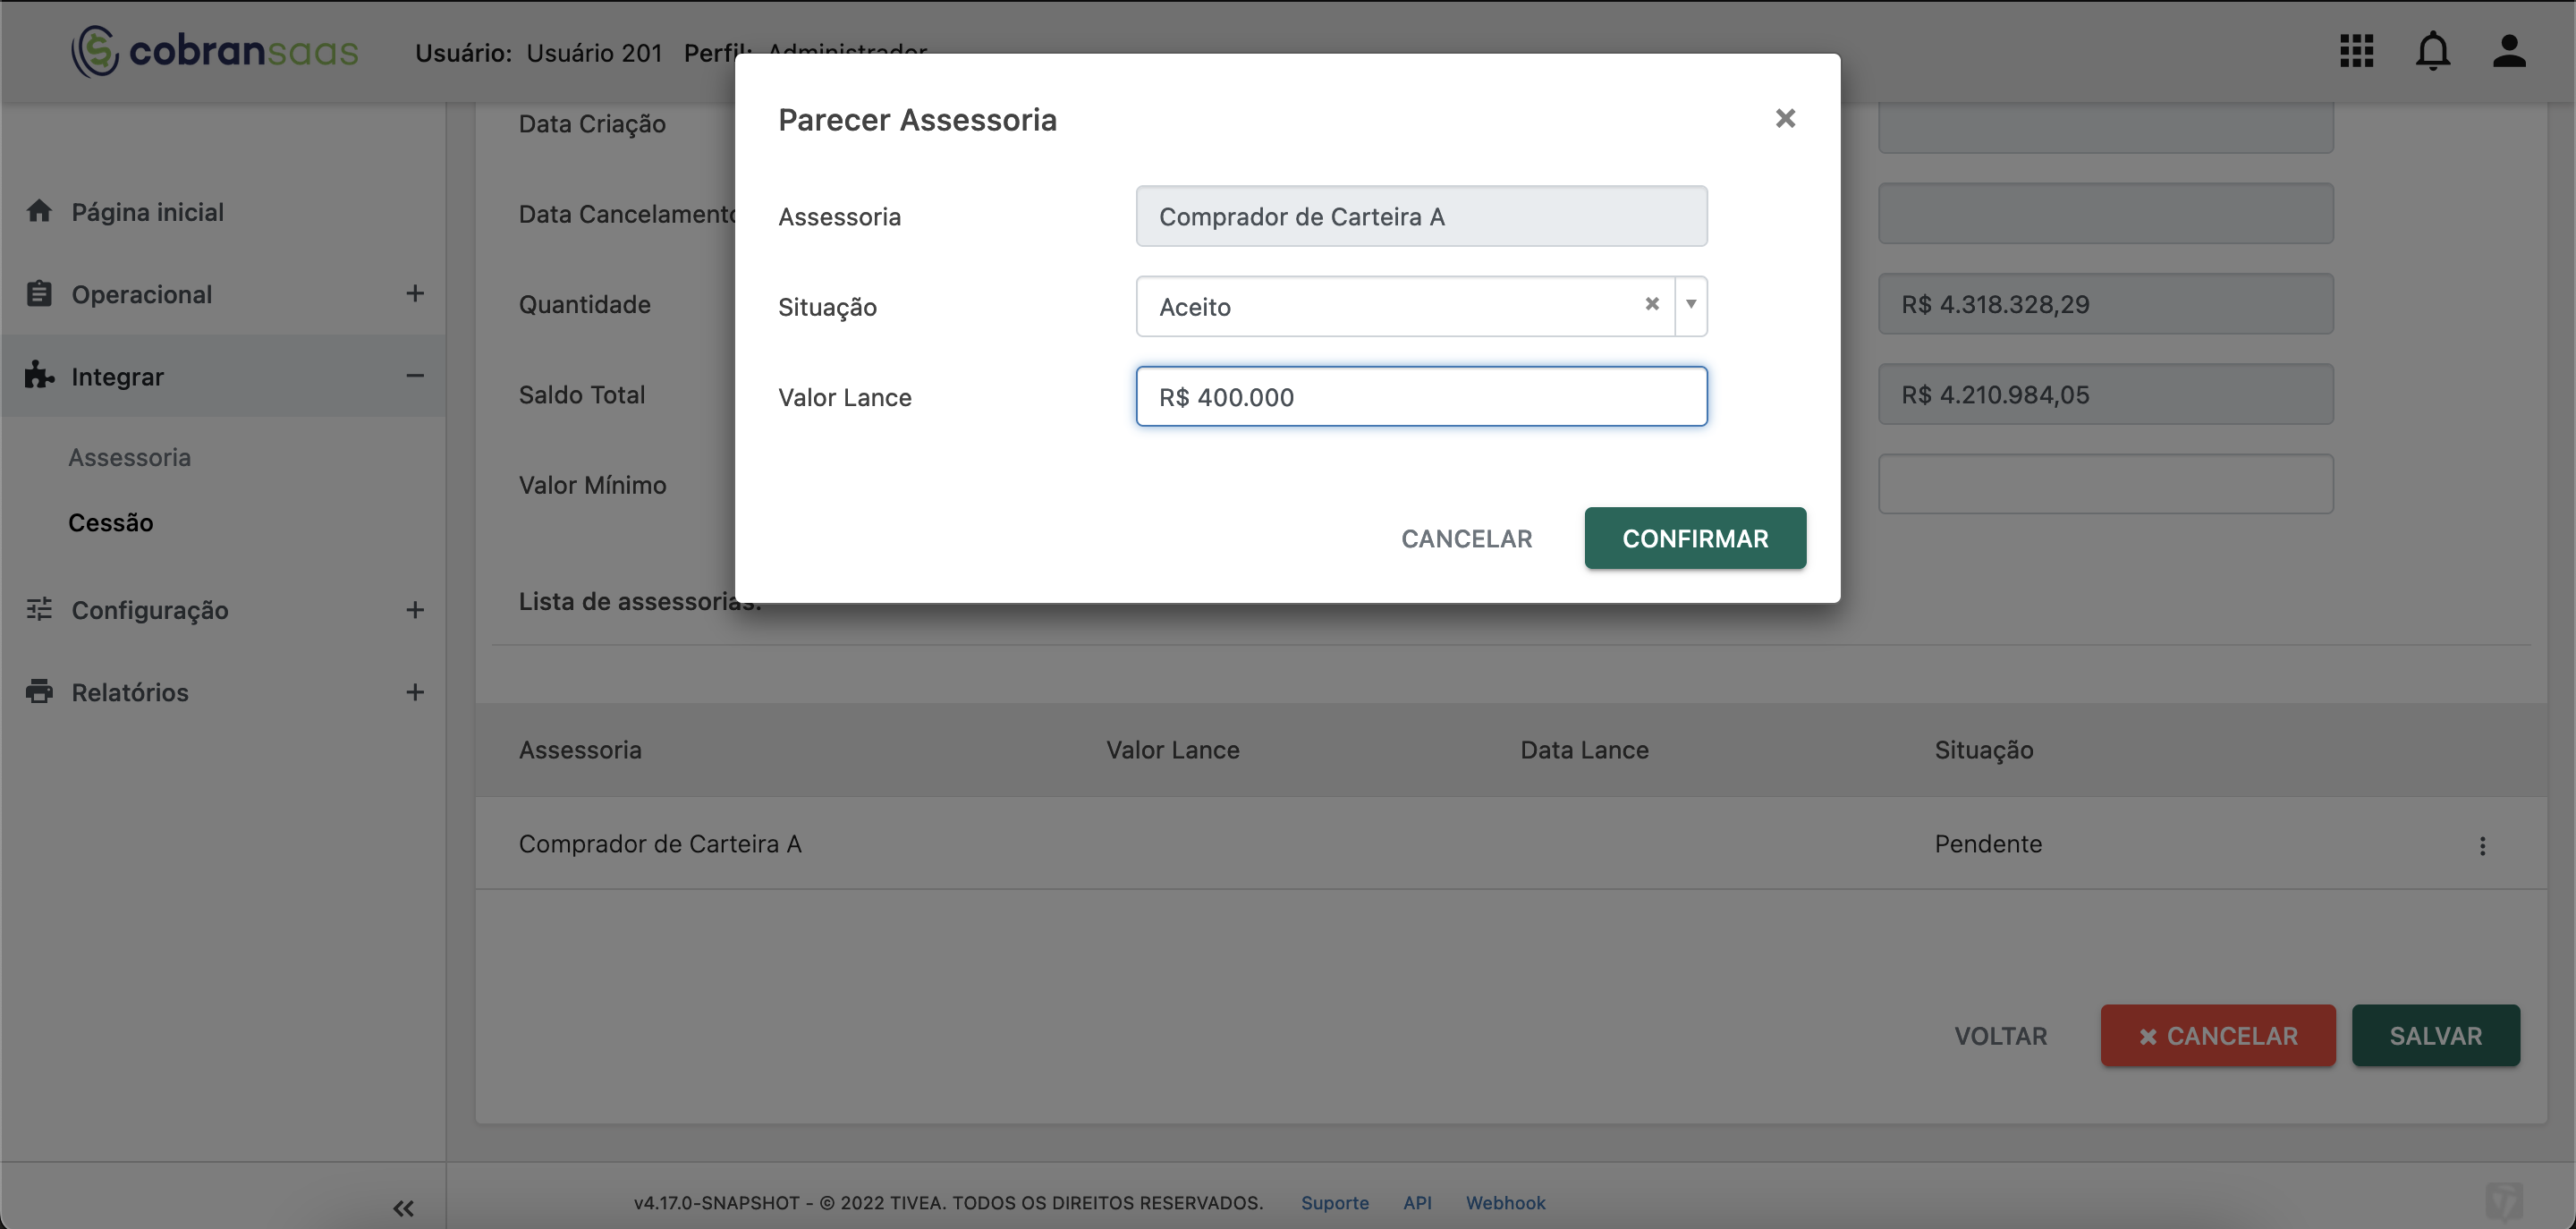
Task: Click the R$ 4.210.984,05 field
Action: tap(2105, 393)
